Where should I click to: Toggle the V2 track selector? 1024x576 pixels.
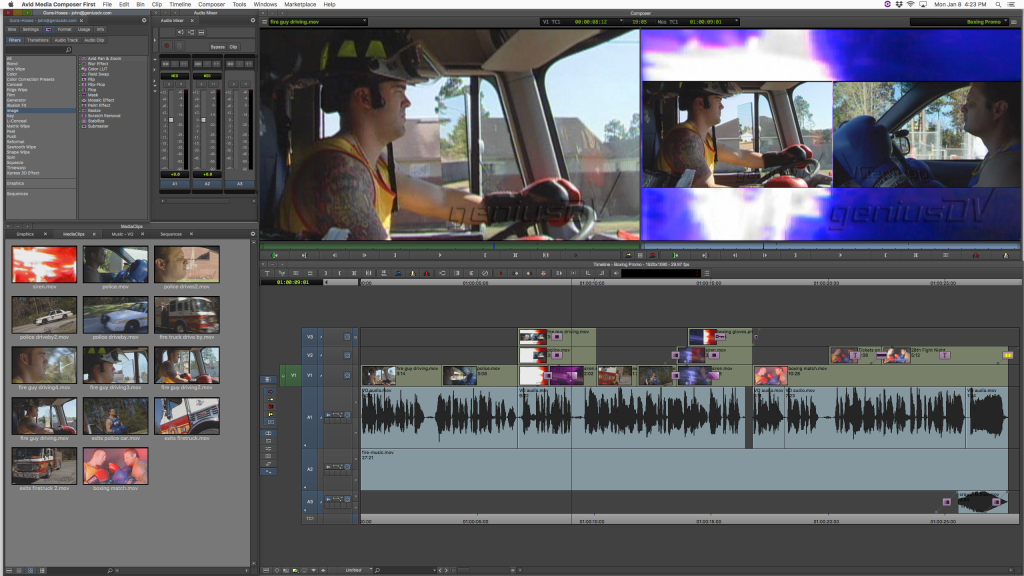tap(310, 355)
